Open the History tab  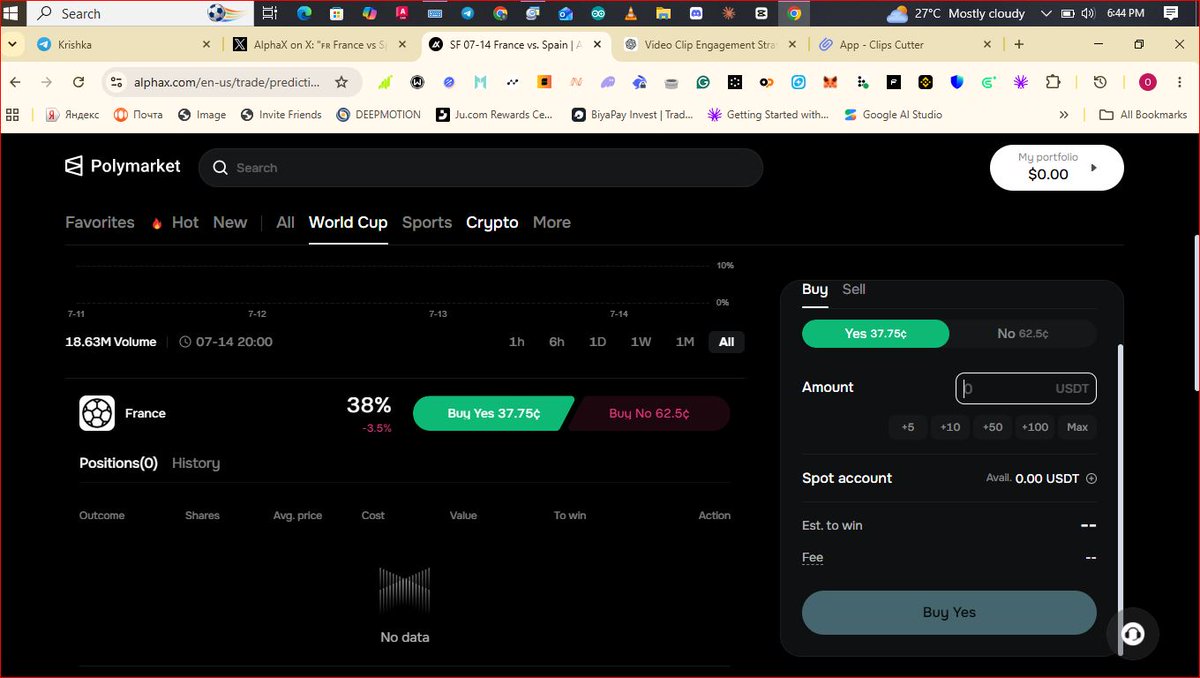tap(196, 464)
